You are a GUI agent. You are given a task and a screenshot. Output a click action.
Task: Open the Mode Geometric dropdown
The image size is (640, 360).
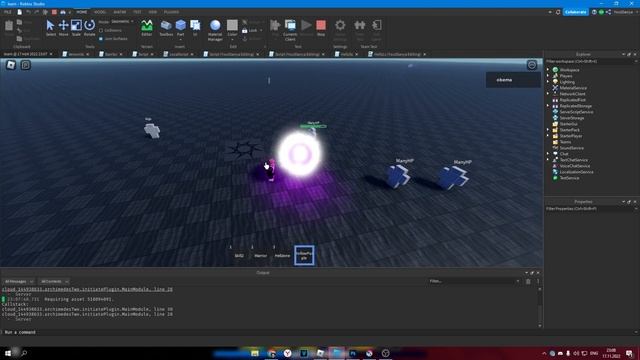tap(122, 21)
